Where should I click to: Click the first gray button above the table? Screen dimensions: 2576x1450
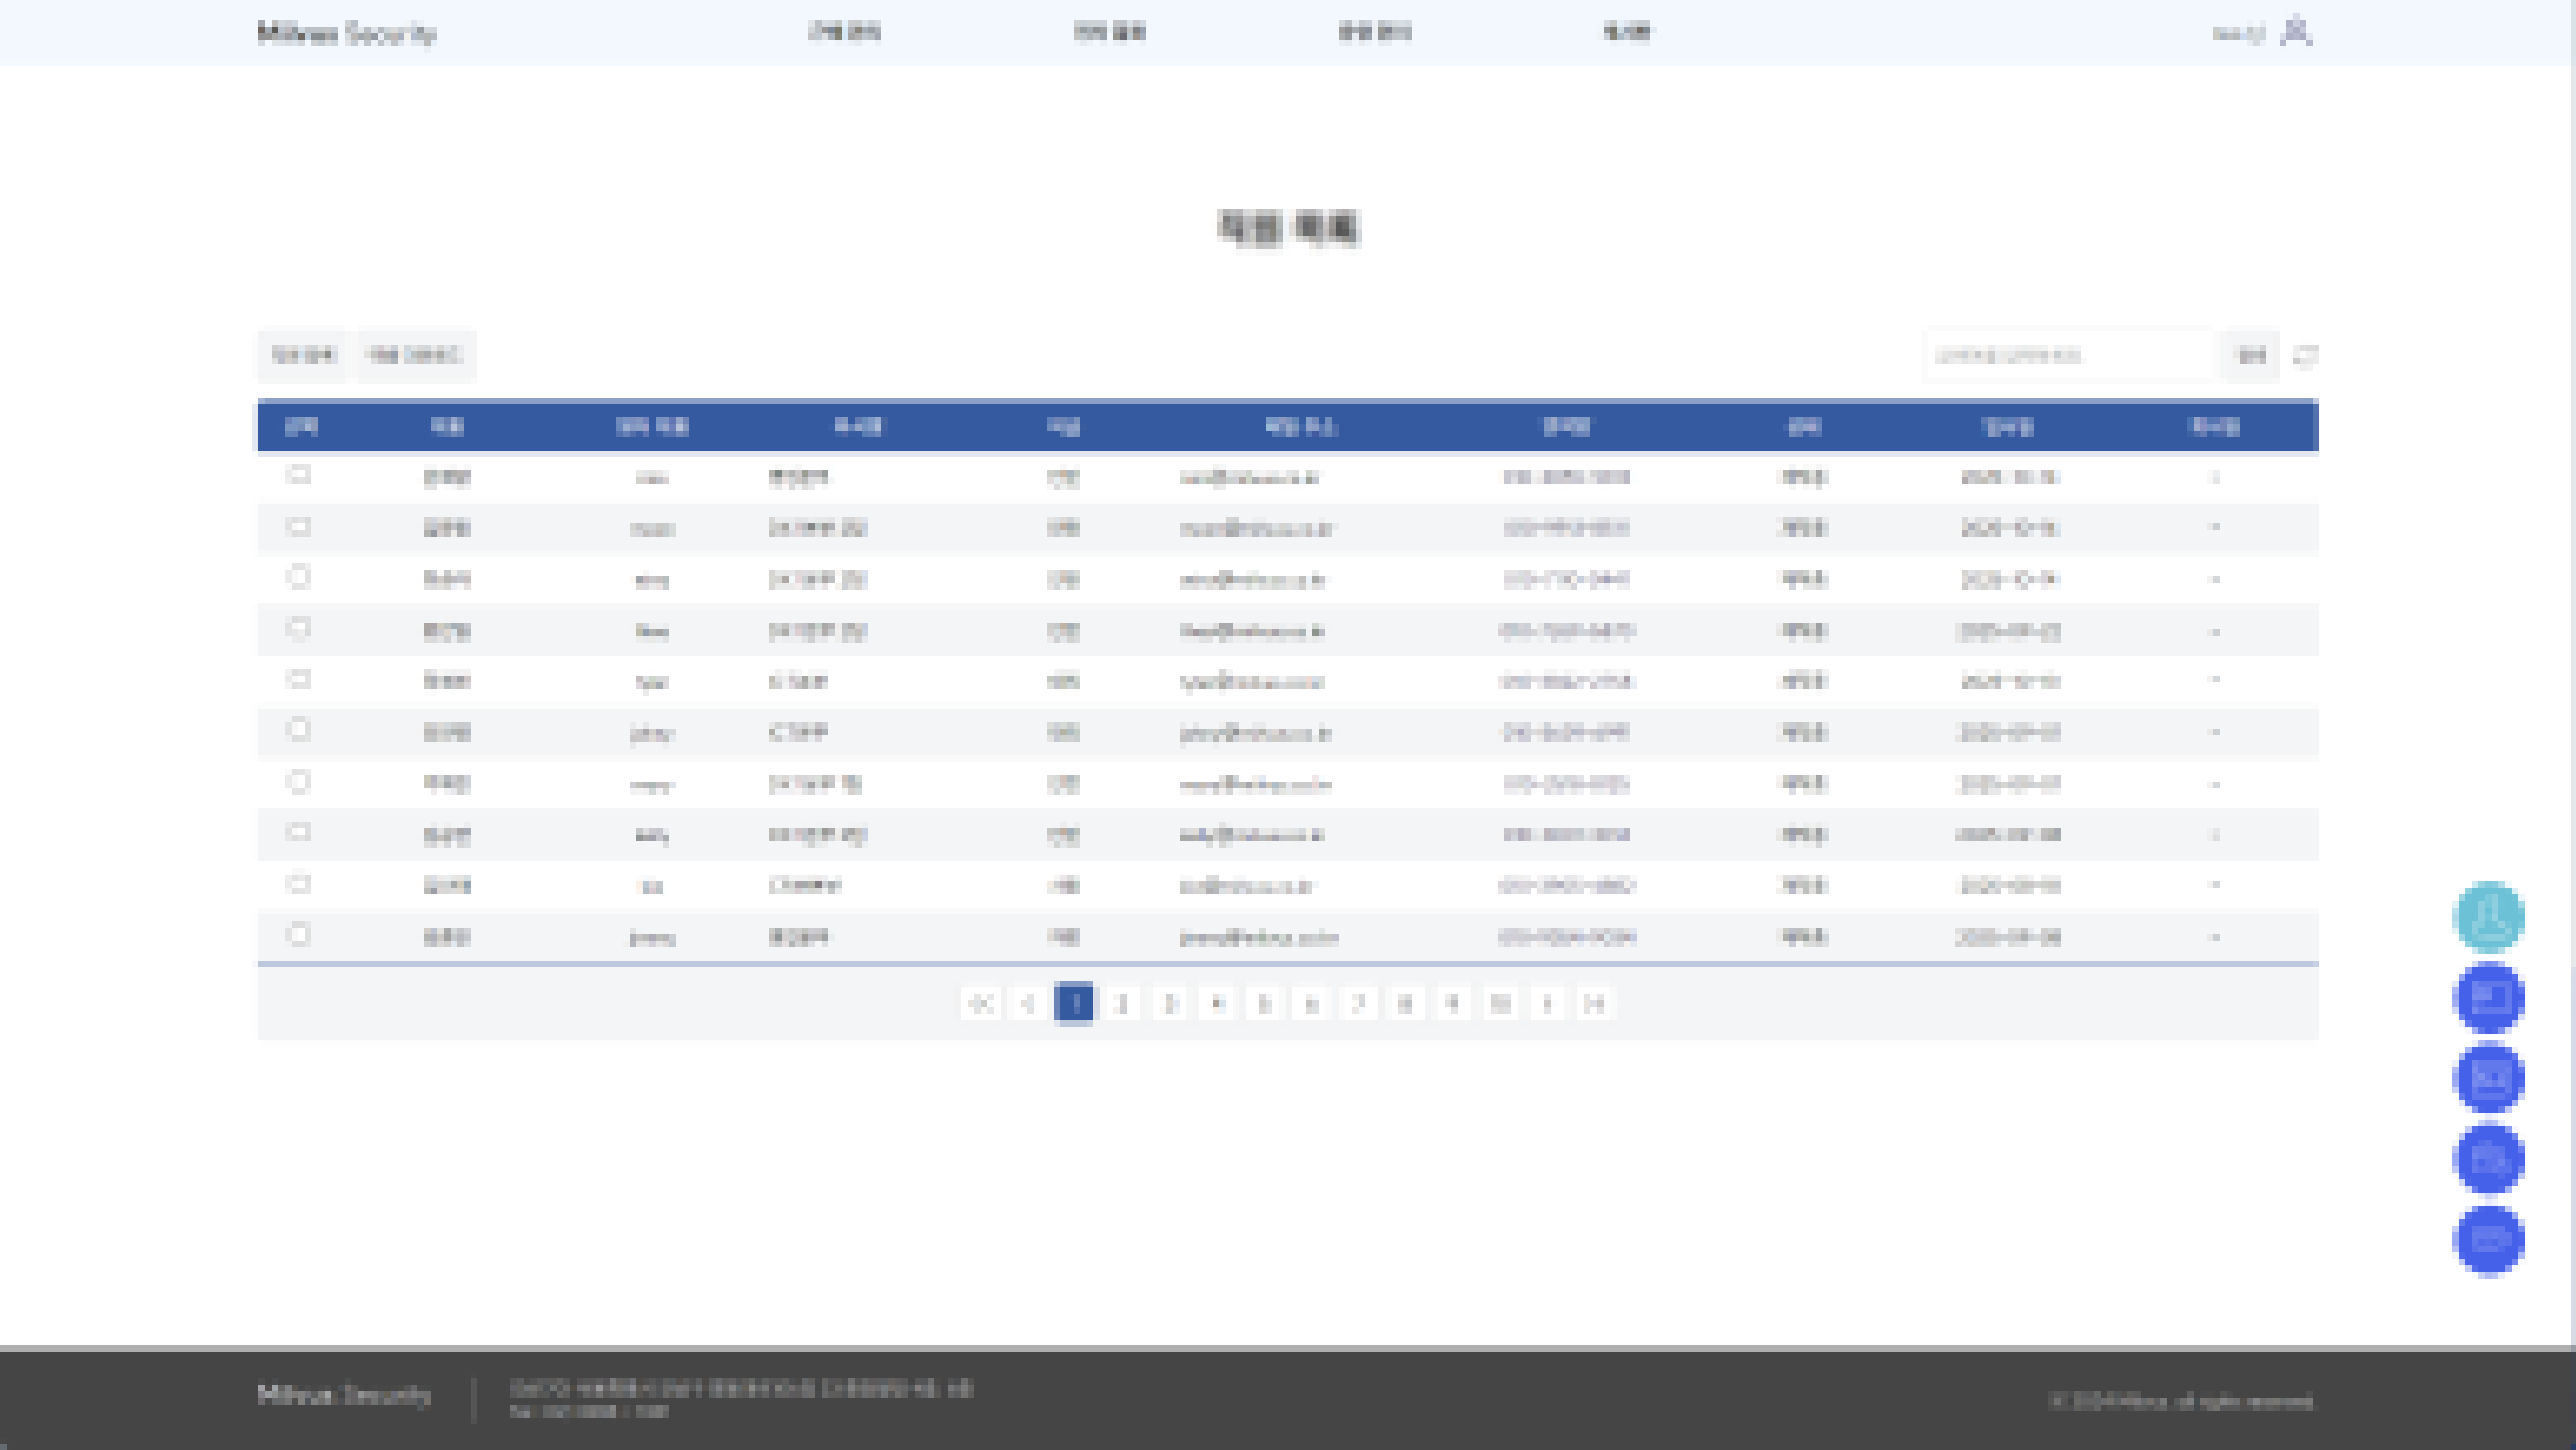302,356
